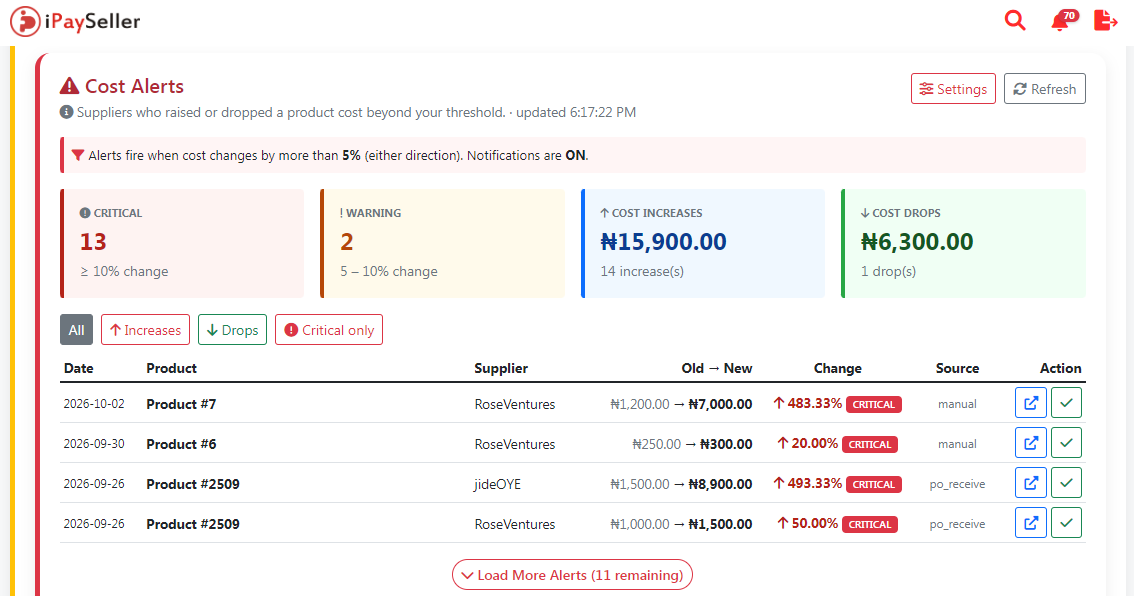Click supplier jideOYE in the table
This screenshot has width=1134, height=596.
(x=498, y=485)
